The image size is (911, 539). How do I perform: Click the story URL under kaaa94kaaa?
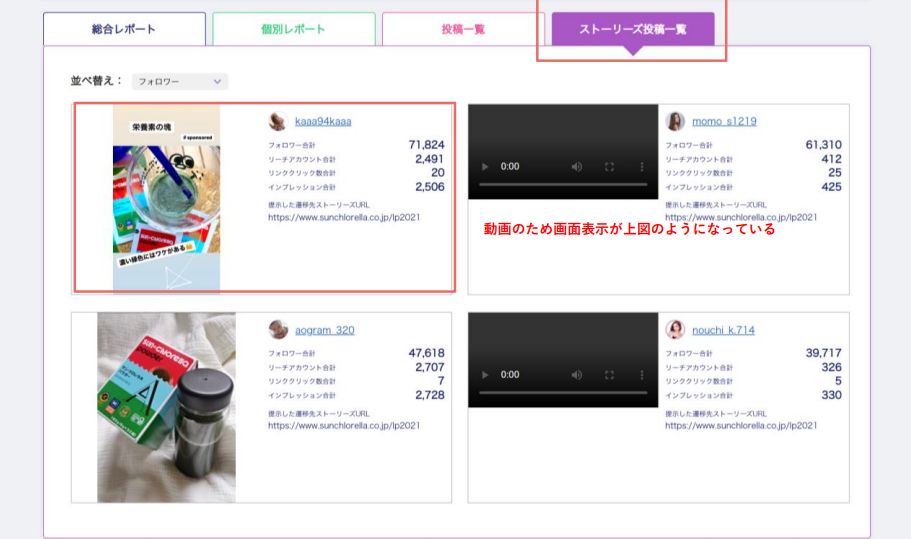[344, 217]
